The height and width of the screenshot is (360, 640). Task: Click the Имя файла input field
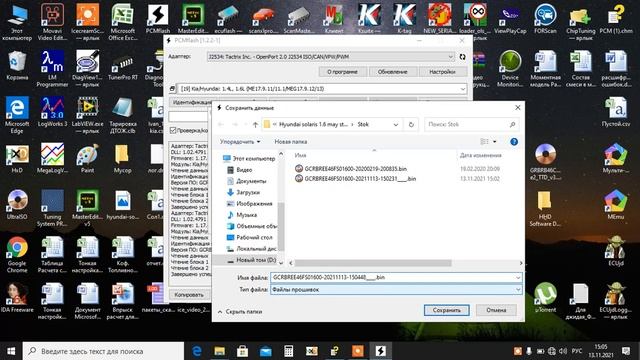click(x=393, y=277)
